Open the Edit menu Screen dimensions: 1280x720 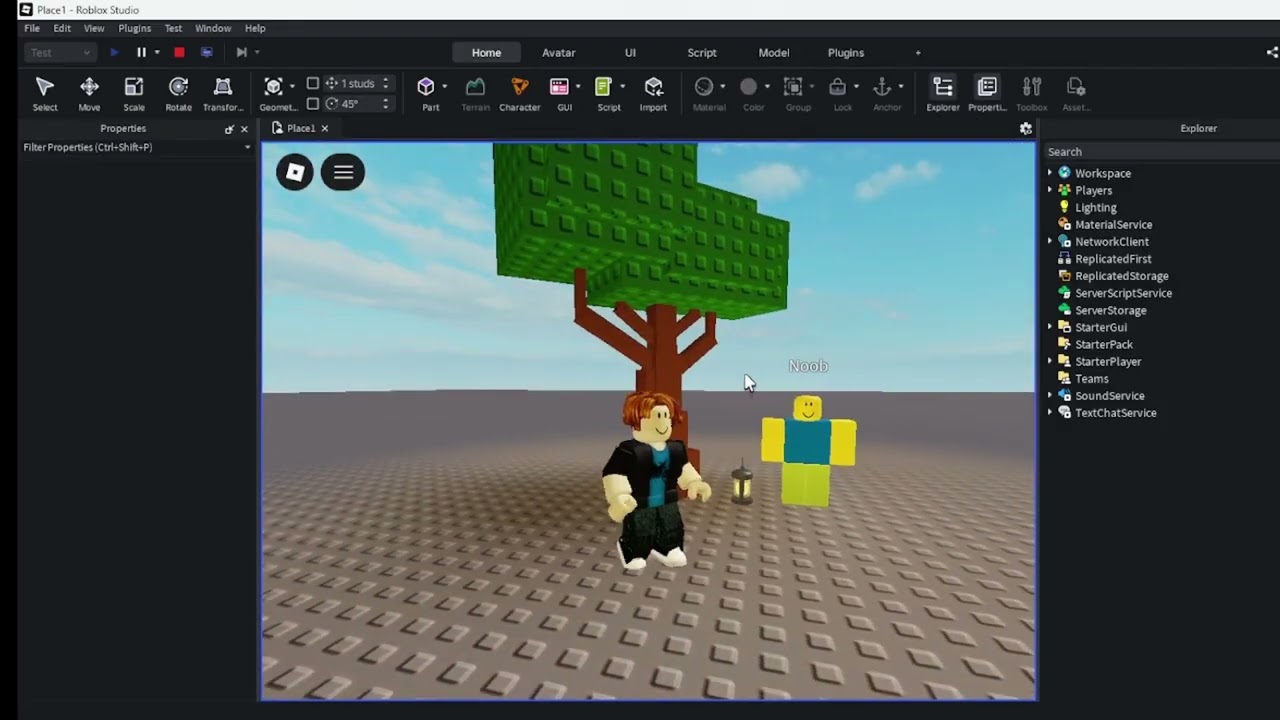tap(62, 28)
